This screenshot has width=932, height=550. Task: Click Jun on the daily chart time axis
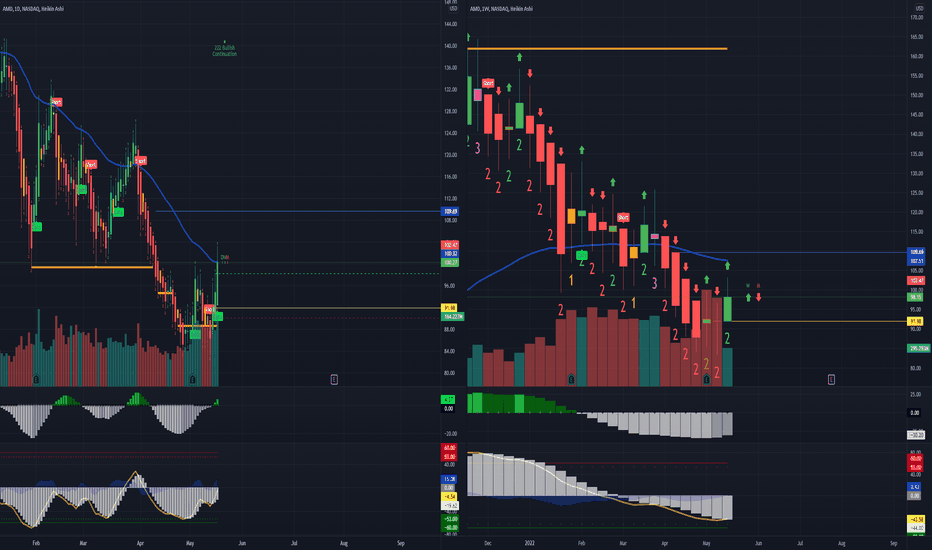coord(242,543)
